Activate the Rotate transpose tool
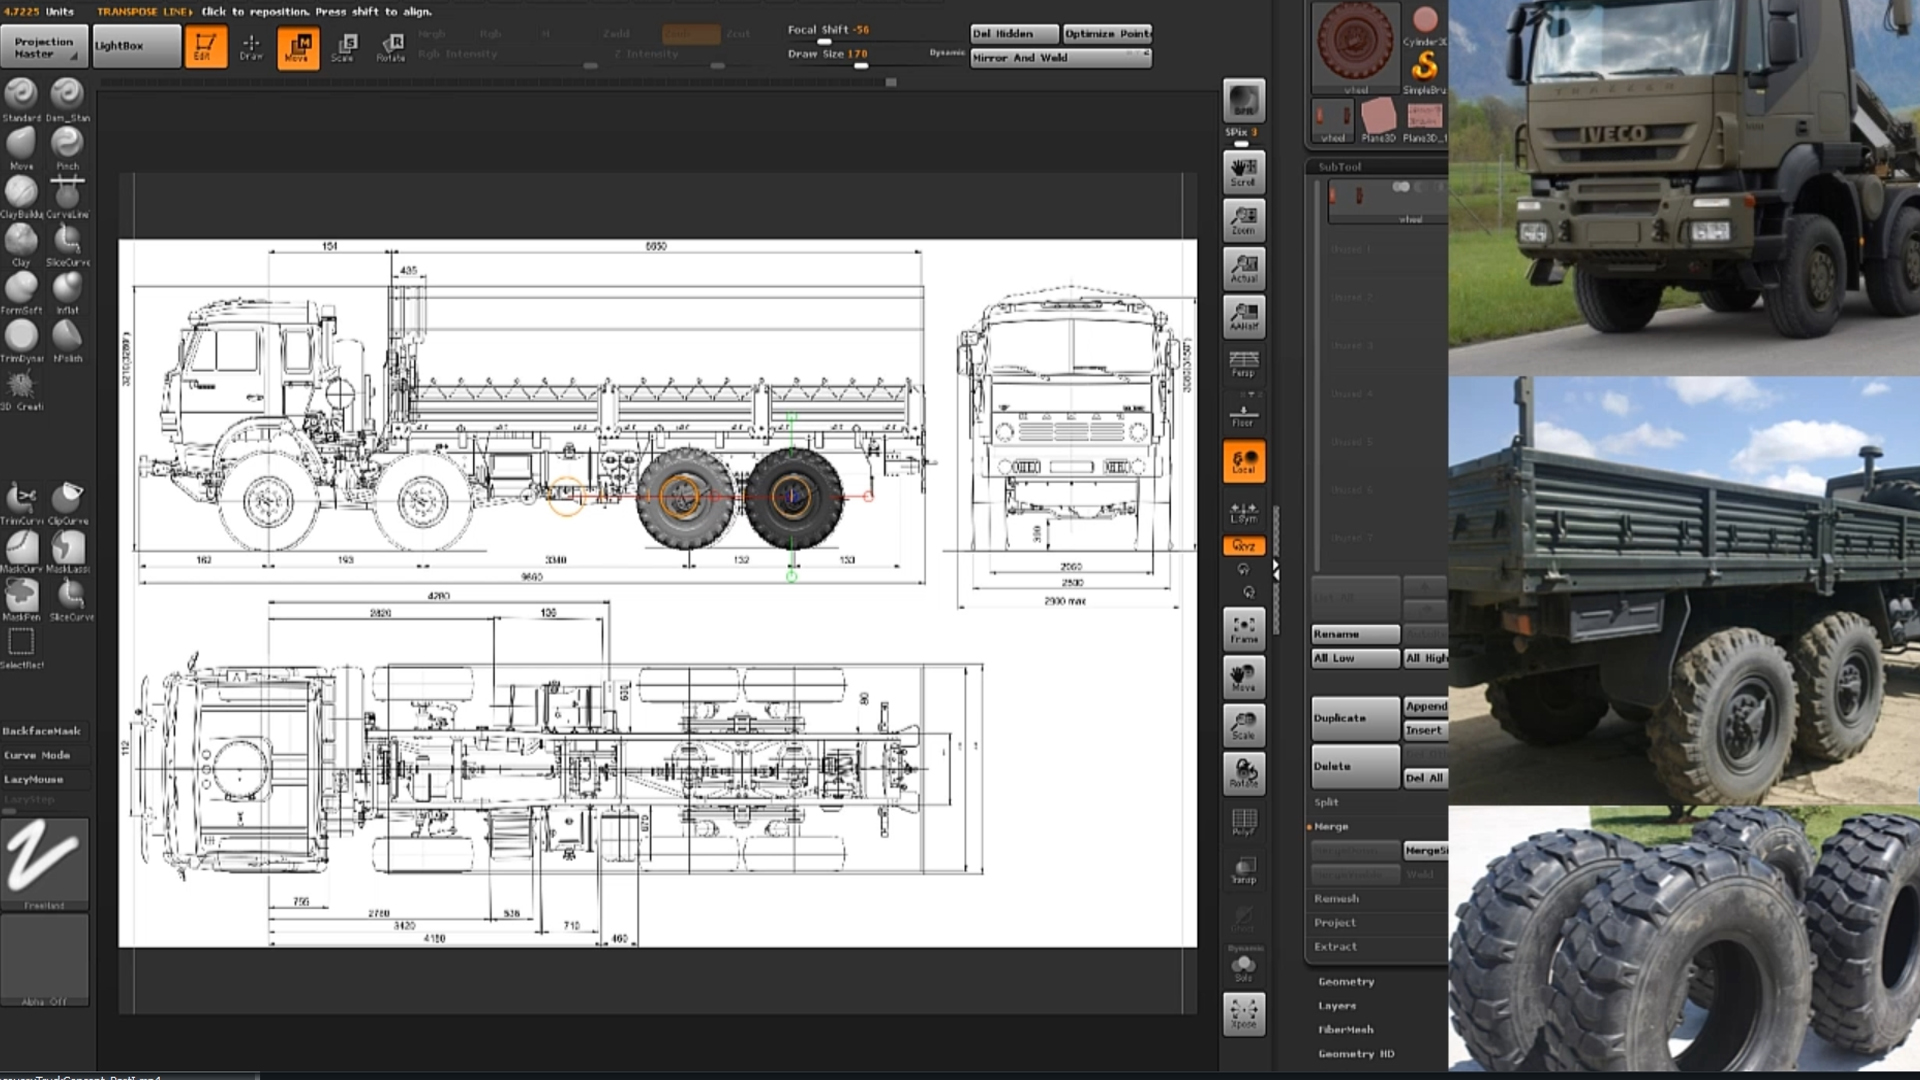Screen dimensions: 1920x1080 coord(390,46)
